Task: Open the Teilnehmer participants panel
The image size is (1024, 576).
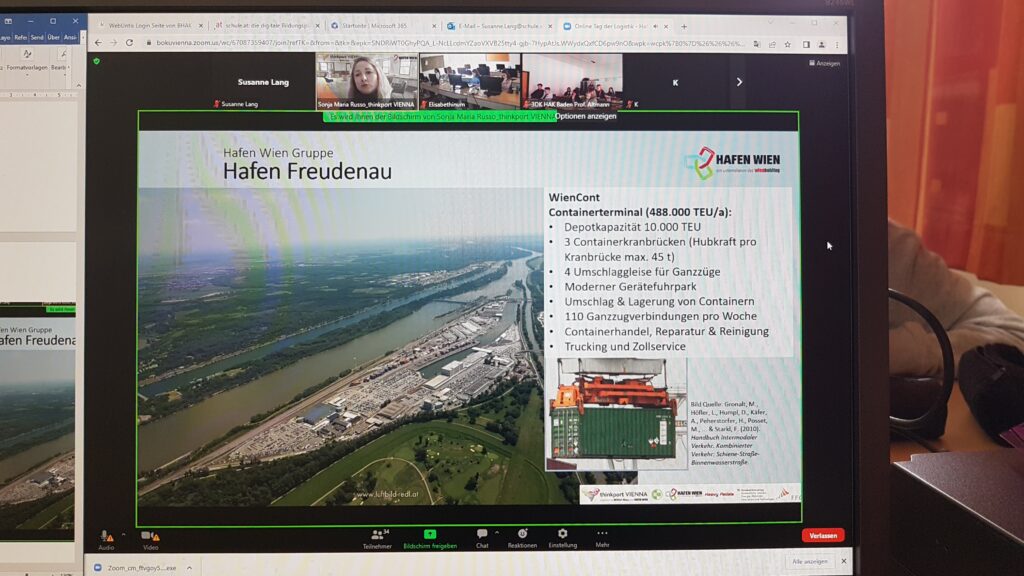Action: click(x=377, y=539)
